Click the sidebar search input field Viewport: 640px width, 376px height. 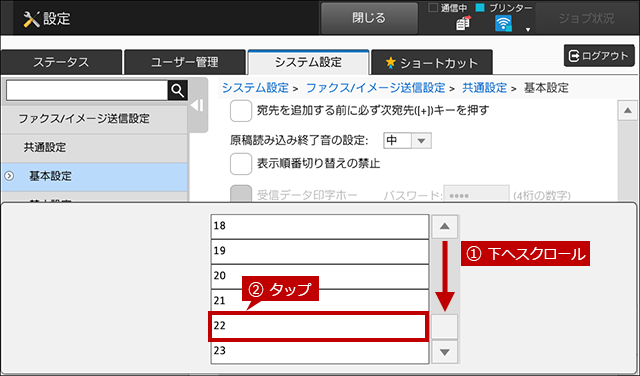(x=87, y=90)
